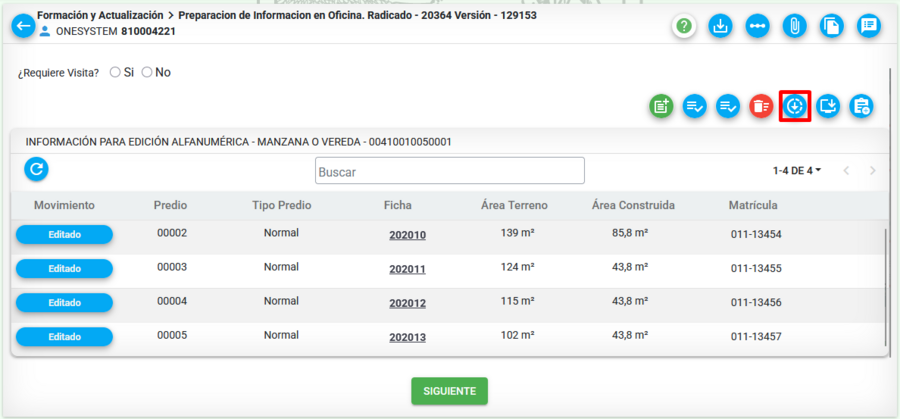Click the Matrícula column header
900x419 pixels.
[753, 205]
